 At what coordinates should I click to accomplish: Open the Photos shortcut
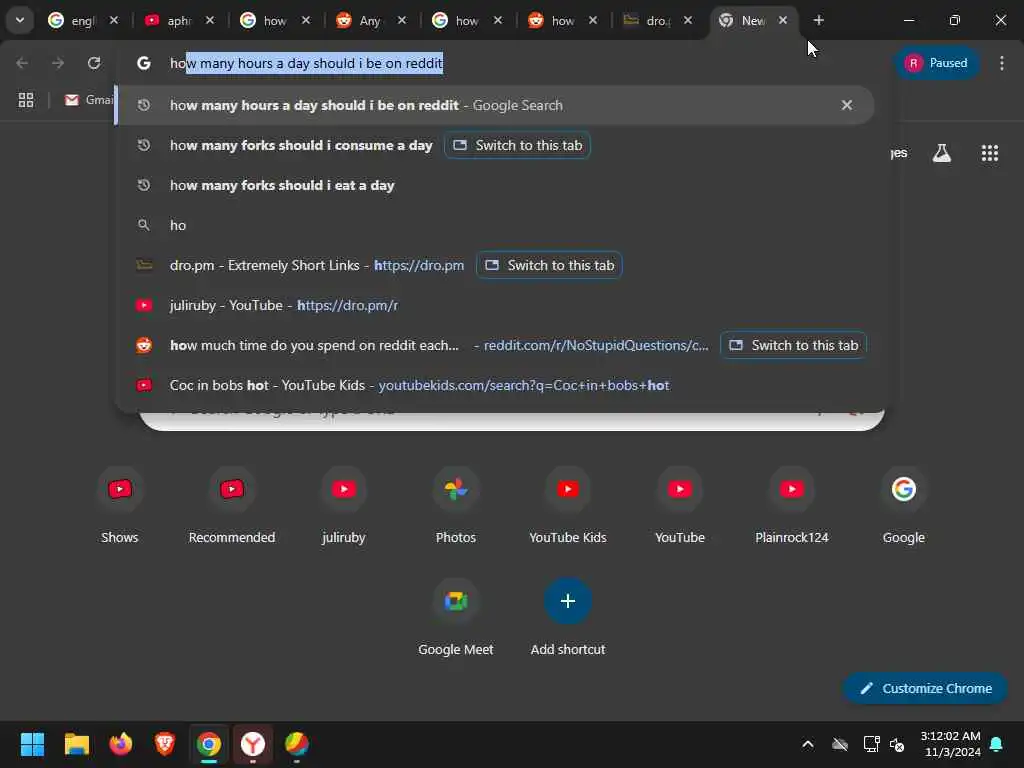tap(456, 506)
